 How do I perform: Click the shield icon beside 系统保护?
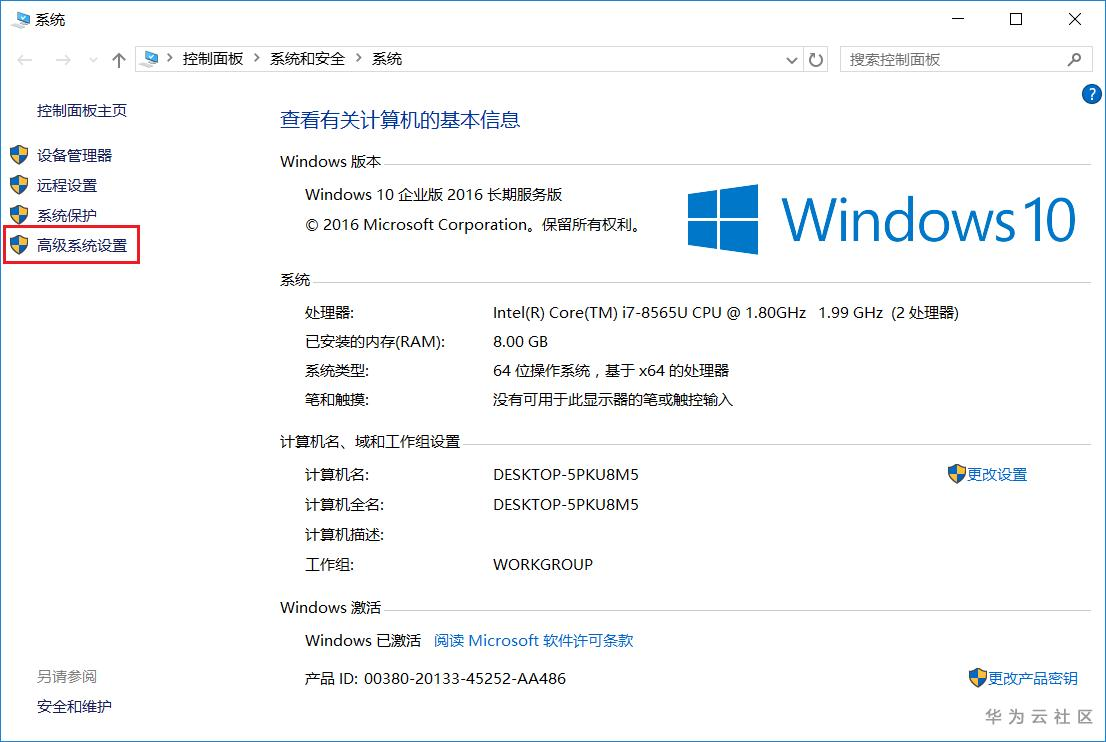point(19,214)
